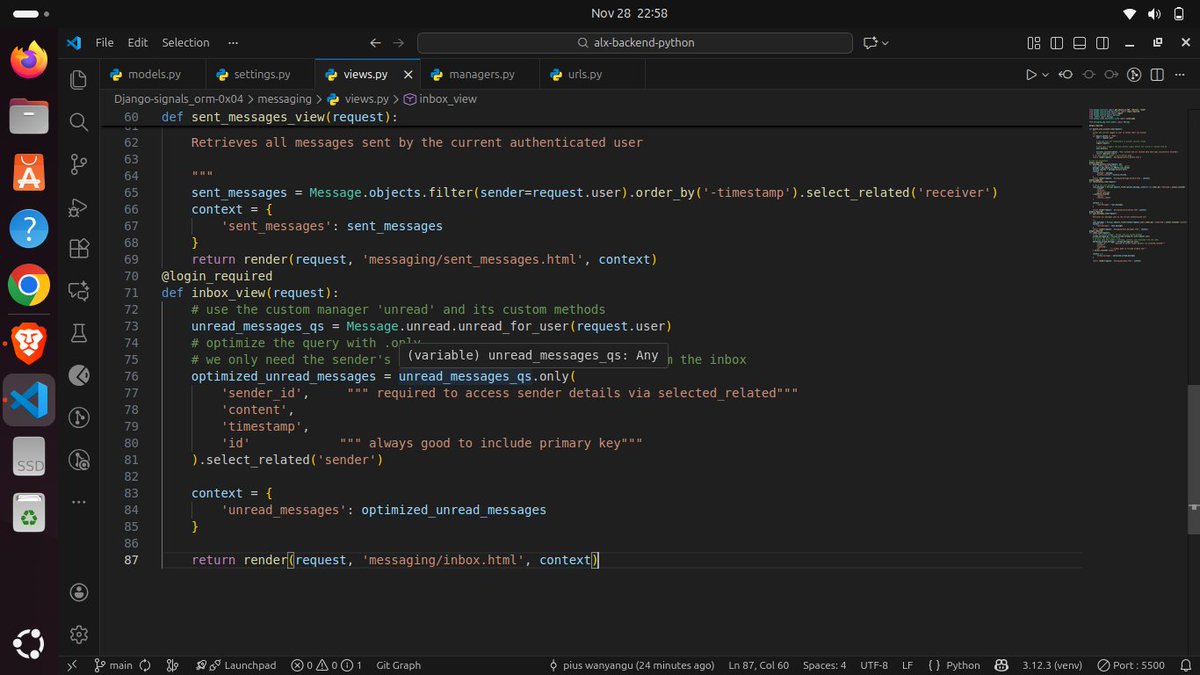Open the Accounts menu icon
The width and height of the screenshot is (1200, 675).
click(x=79, y=592)
